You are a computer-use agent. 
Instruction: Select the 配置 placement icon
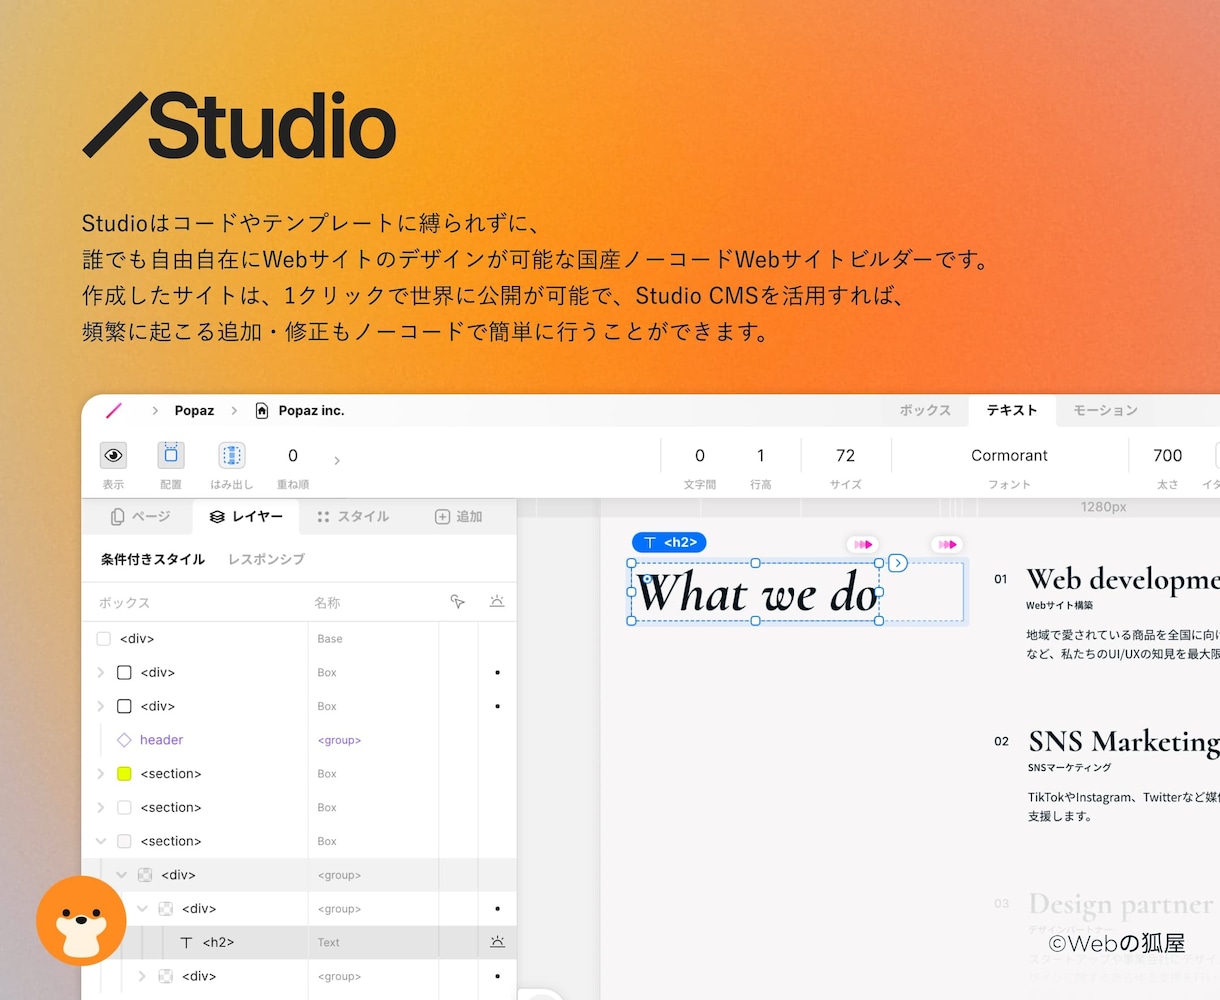[x=171, y=455]
